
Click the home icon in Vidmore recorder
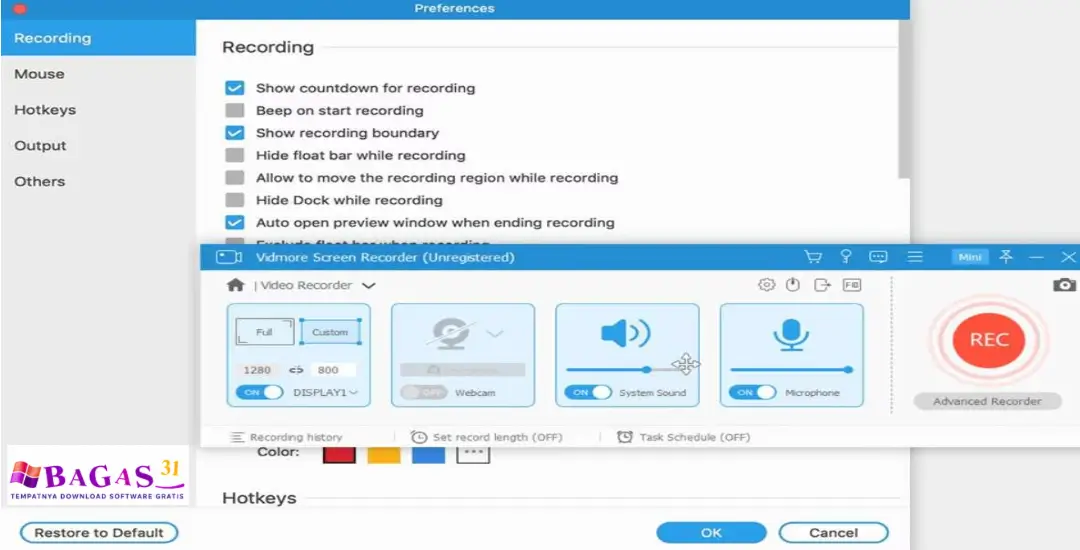click(236, 285)
